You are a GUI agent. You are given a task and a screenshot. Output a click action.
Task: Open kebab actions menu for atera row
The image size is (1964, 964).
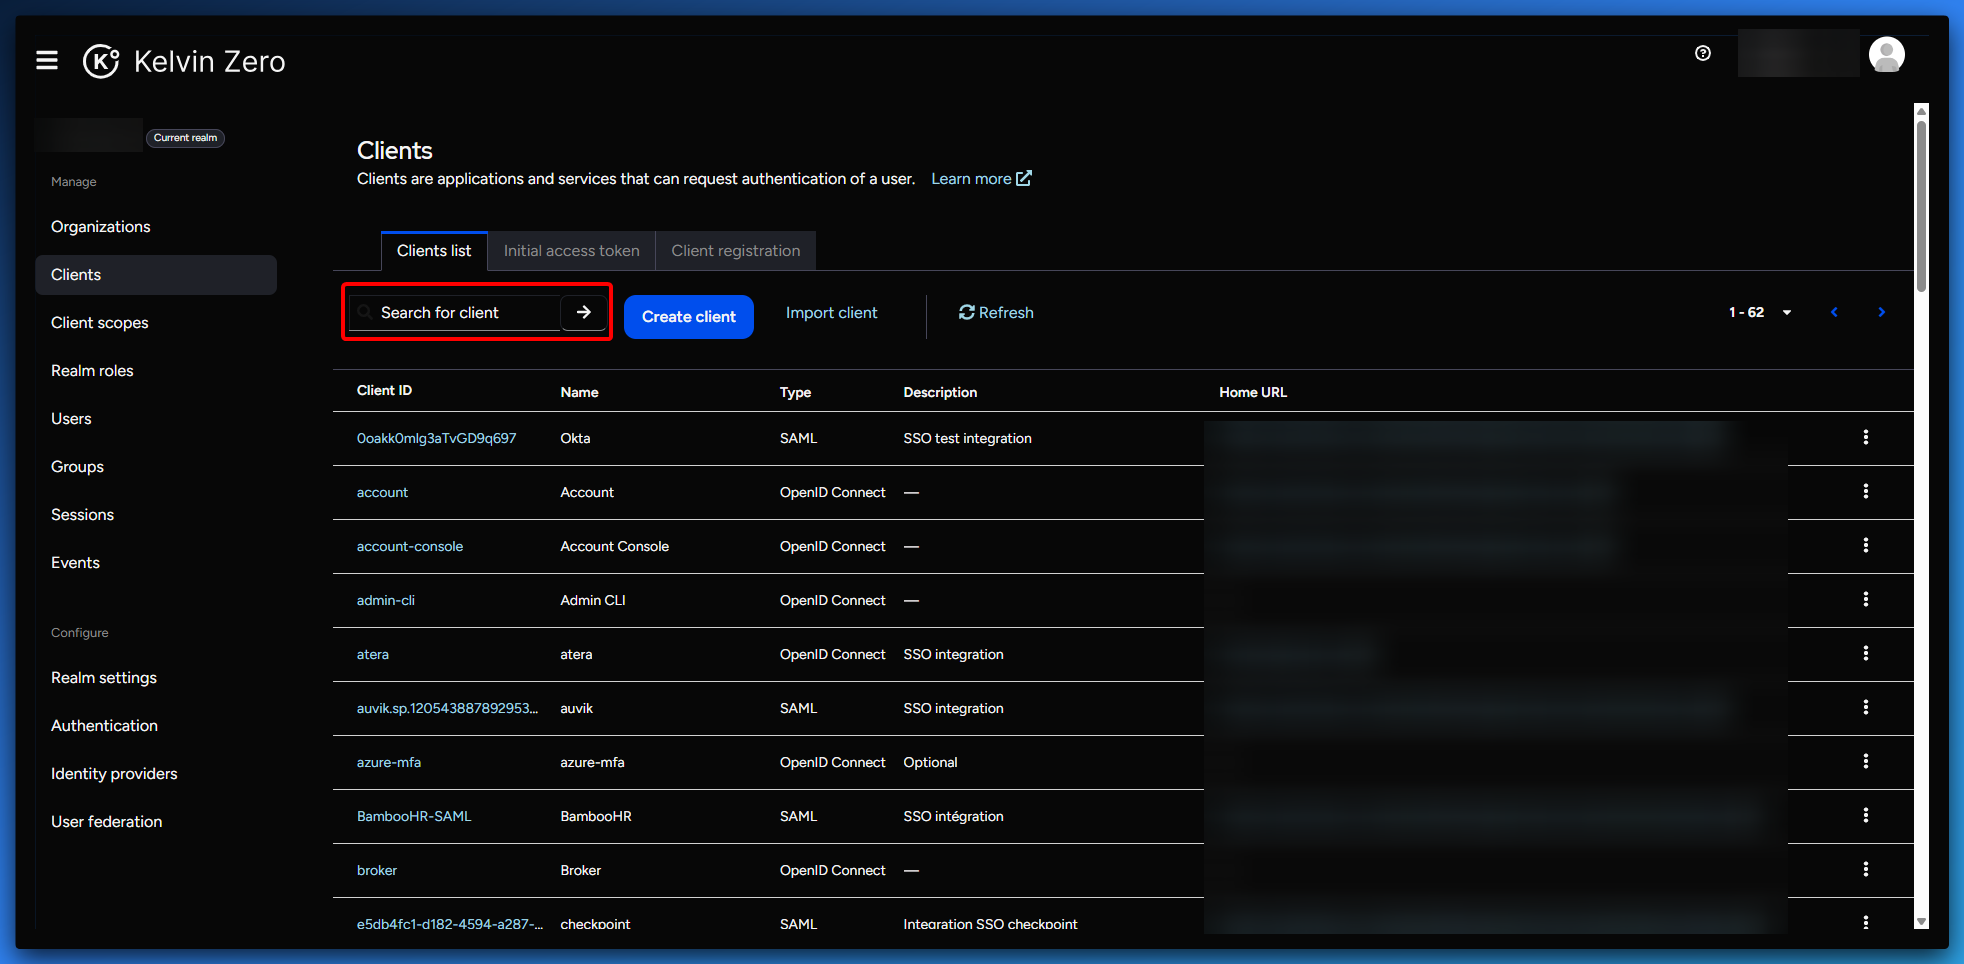click(x=1865, y=654)
